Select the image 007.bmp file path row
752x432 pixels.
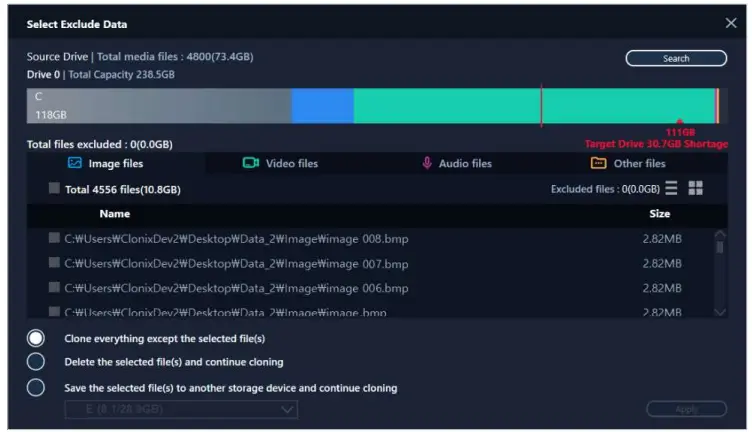[236, 264]
